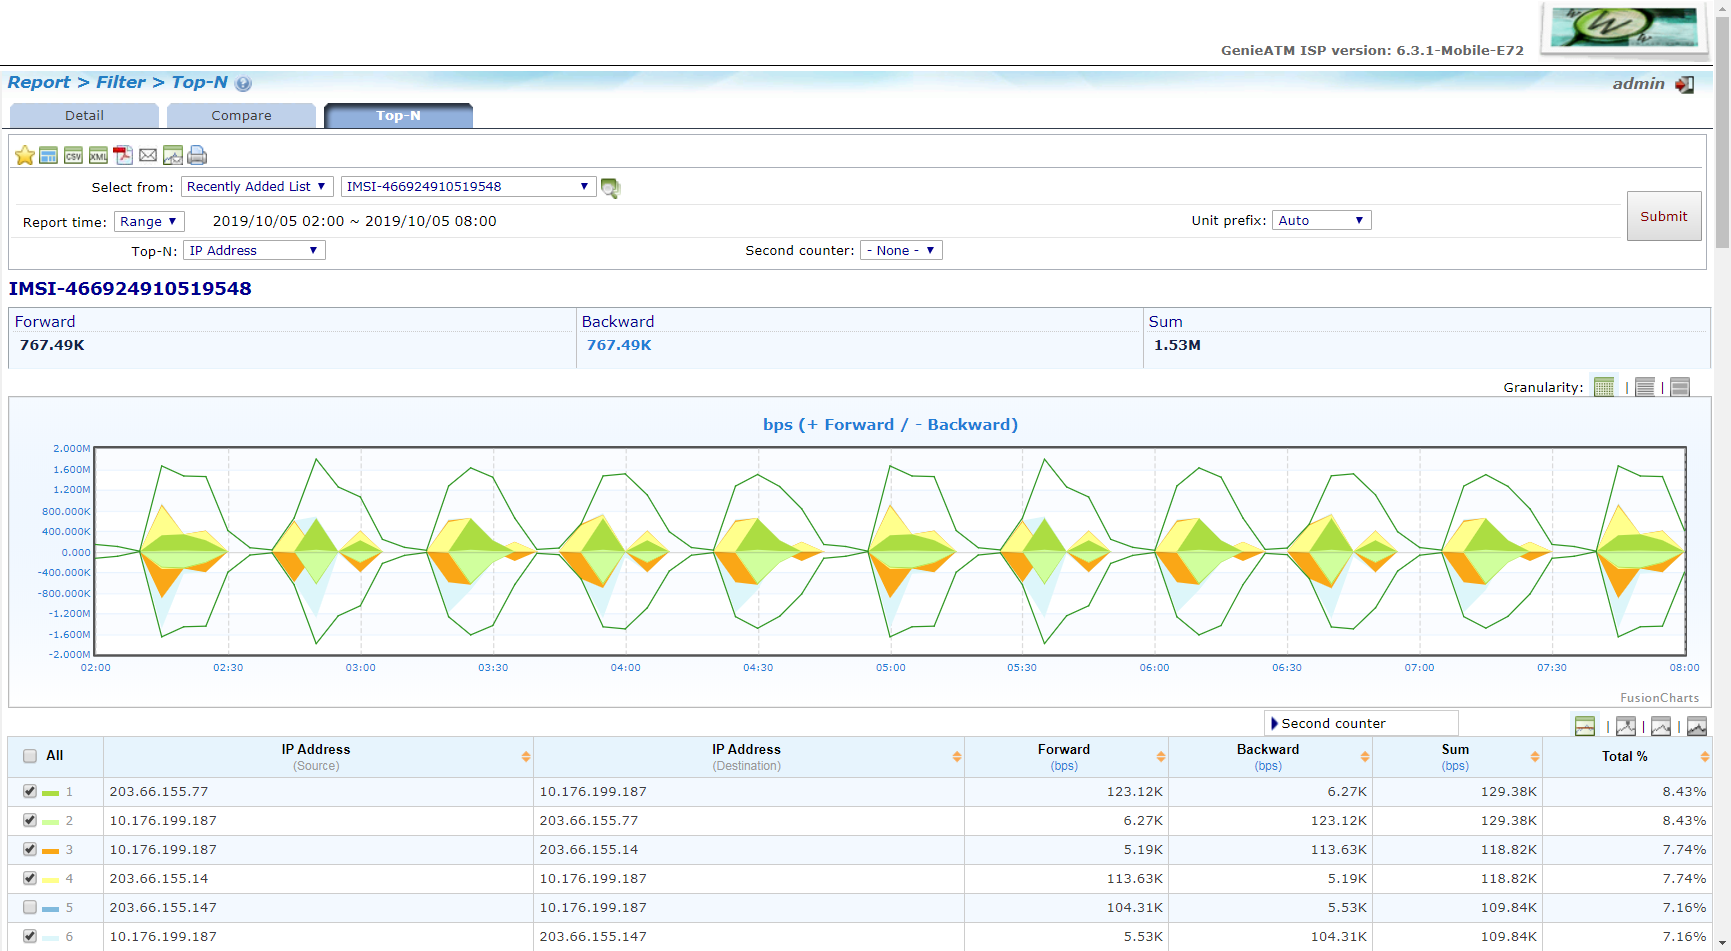Open the Recently Added List dropdown
Viewport: 1731px width, 951px height.
coord(257,187)
